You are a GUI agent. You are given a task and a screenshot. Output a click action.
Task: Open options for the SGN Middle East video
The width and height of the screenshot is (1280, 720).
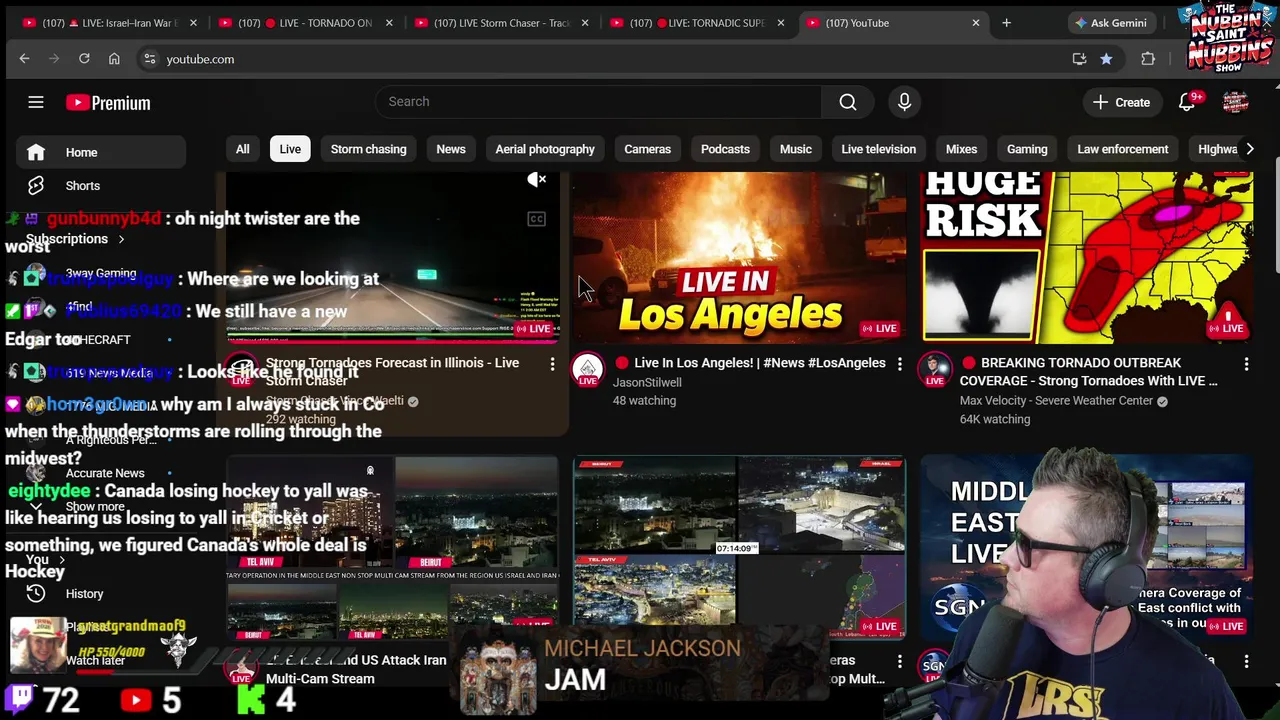click(x=1246, y=661)
